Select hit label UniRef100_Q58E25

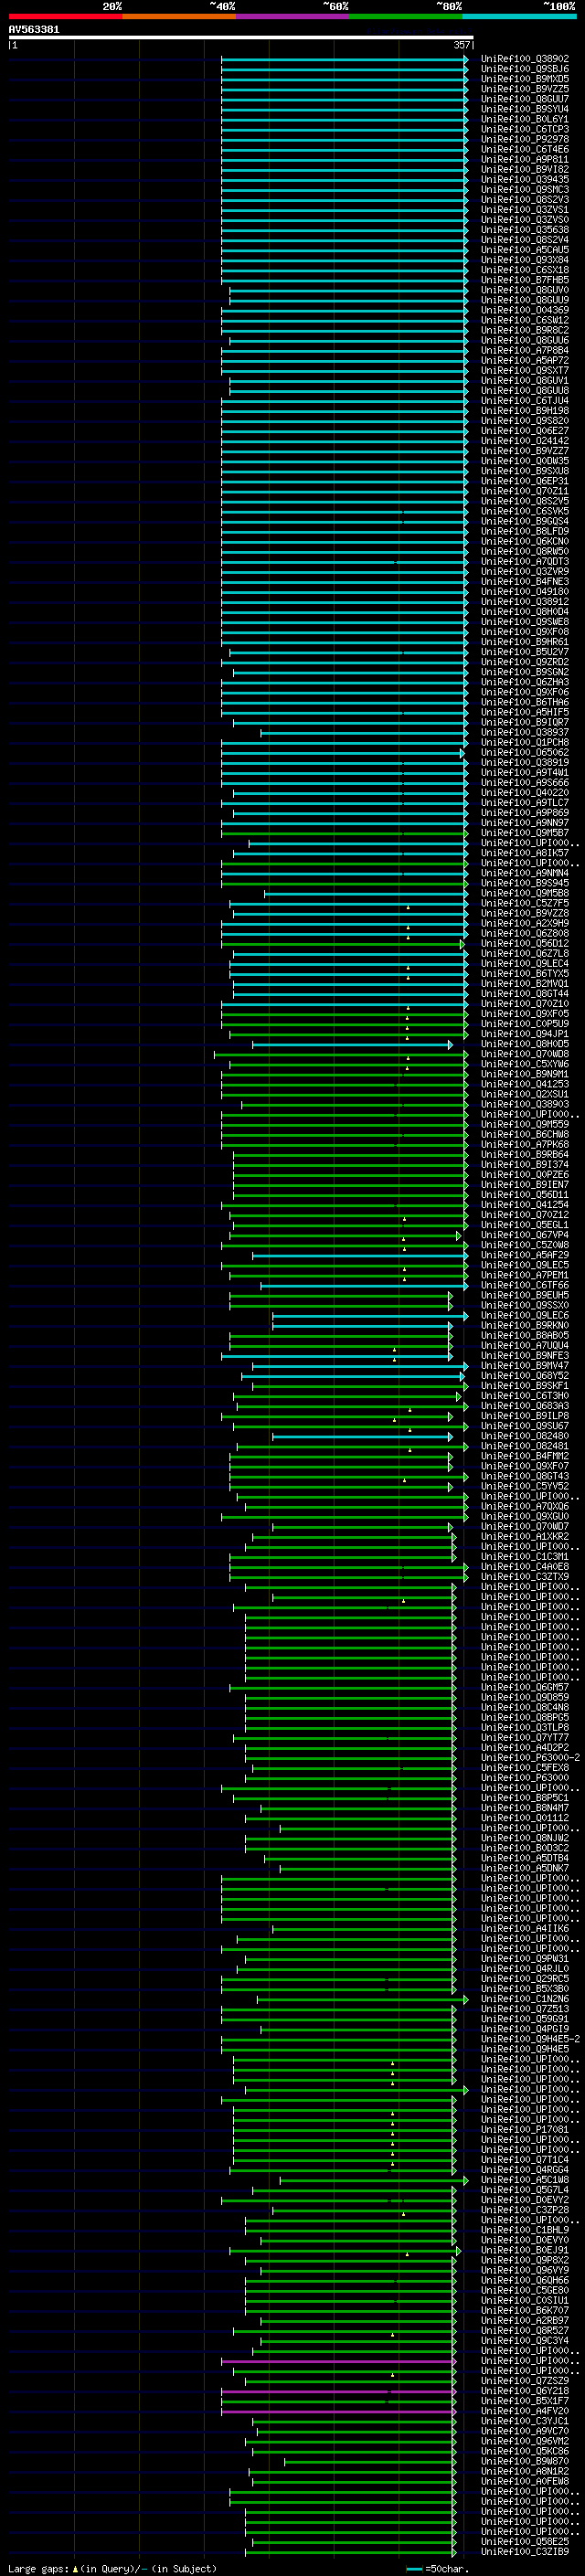524,2542
